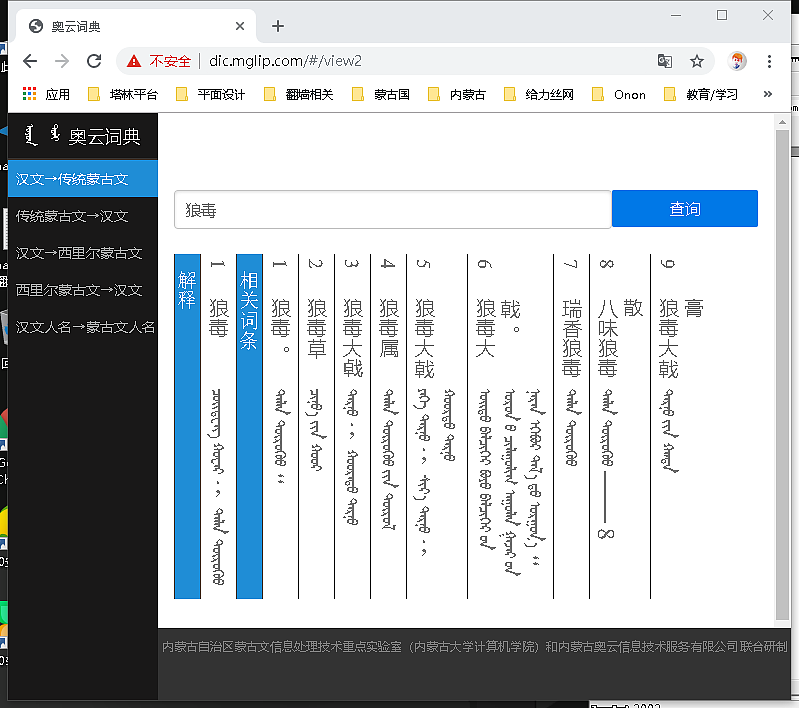Open Chrome three-dot menu
This screenshot has height=708, width=799.
tap(769, 61)
